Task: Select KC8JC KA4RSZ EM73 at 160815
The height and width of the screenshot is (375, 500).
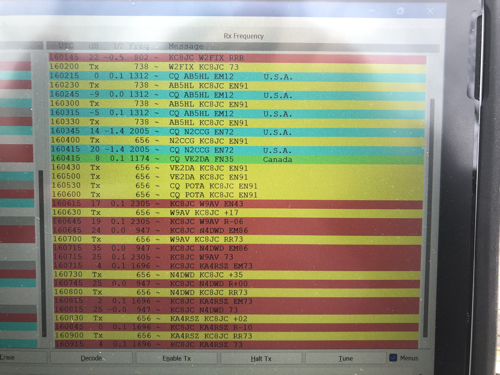Action: (x=237, y=301)
